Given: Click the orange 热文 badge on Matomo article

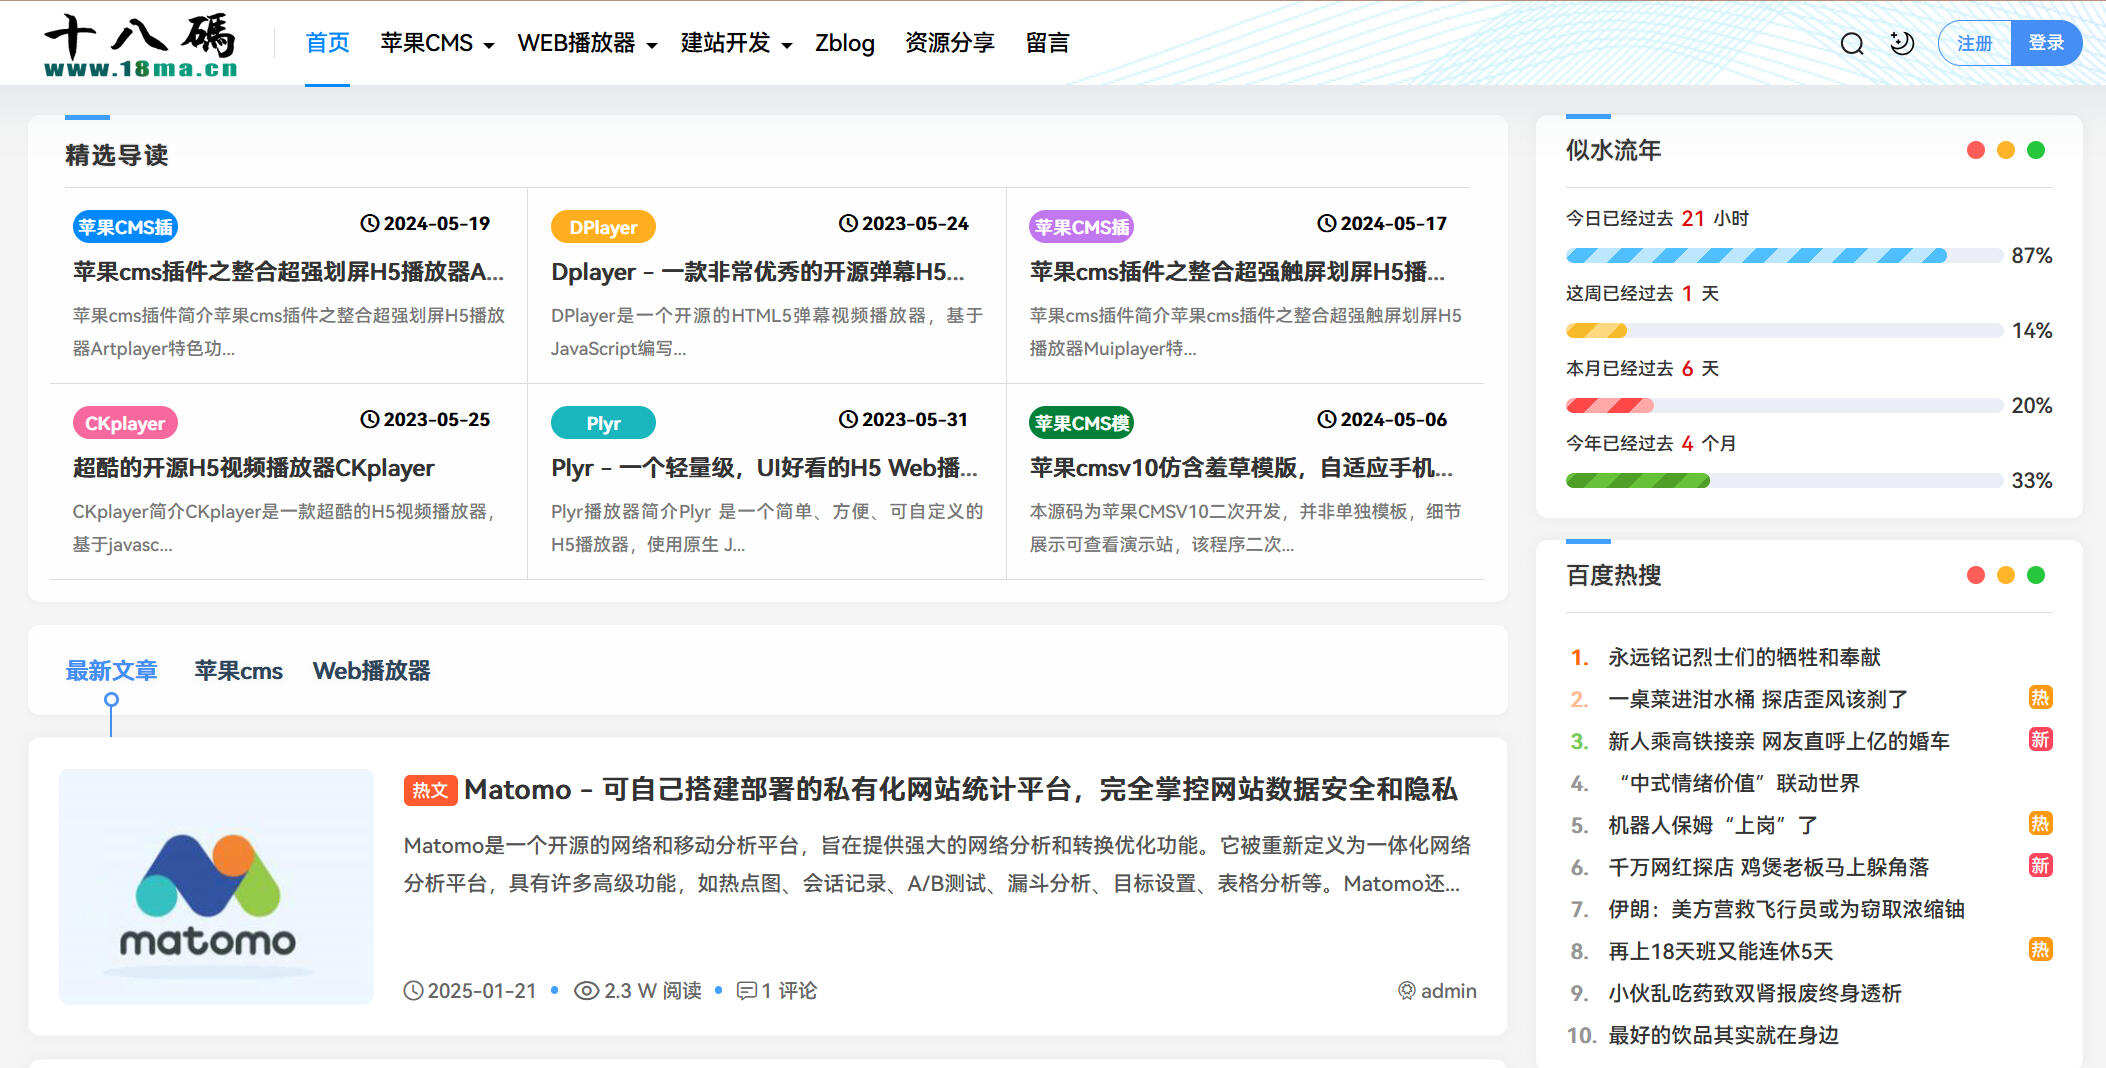Looking at the screenshot, I should coord(430,790).
